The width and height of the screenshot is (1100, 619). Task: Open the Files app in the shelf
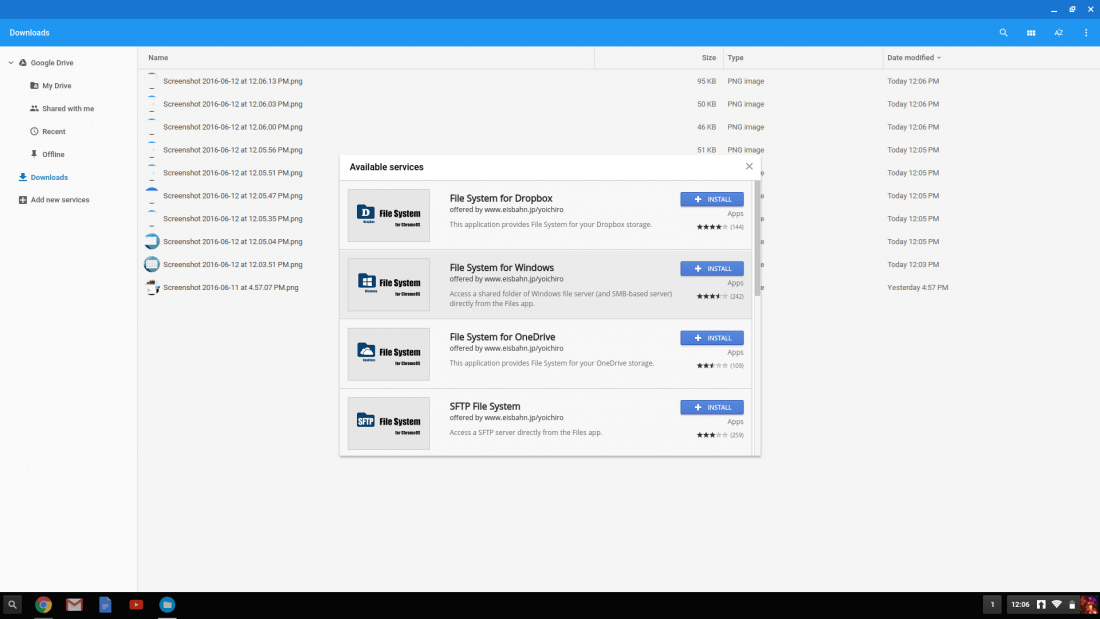pyautogui.click(x=167, y=604)
